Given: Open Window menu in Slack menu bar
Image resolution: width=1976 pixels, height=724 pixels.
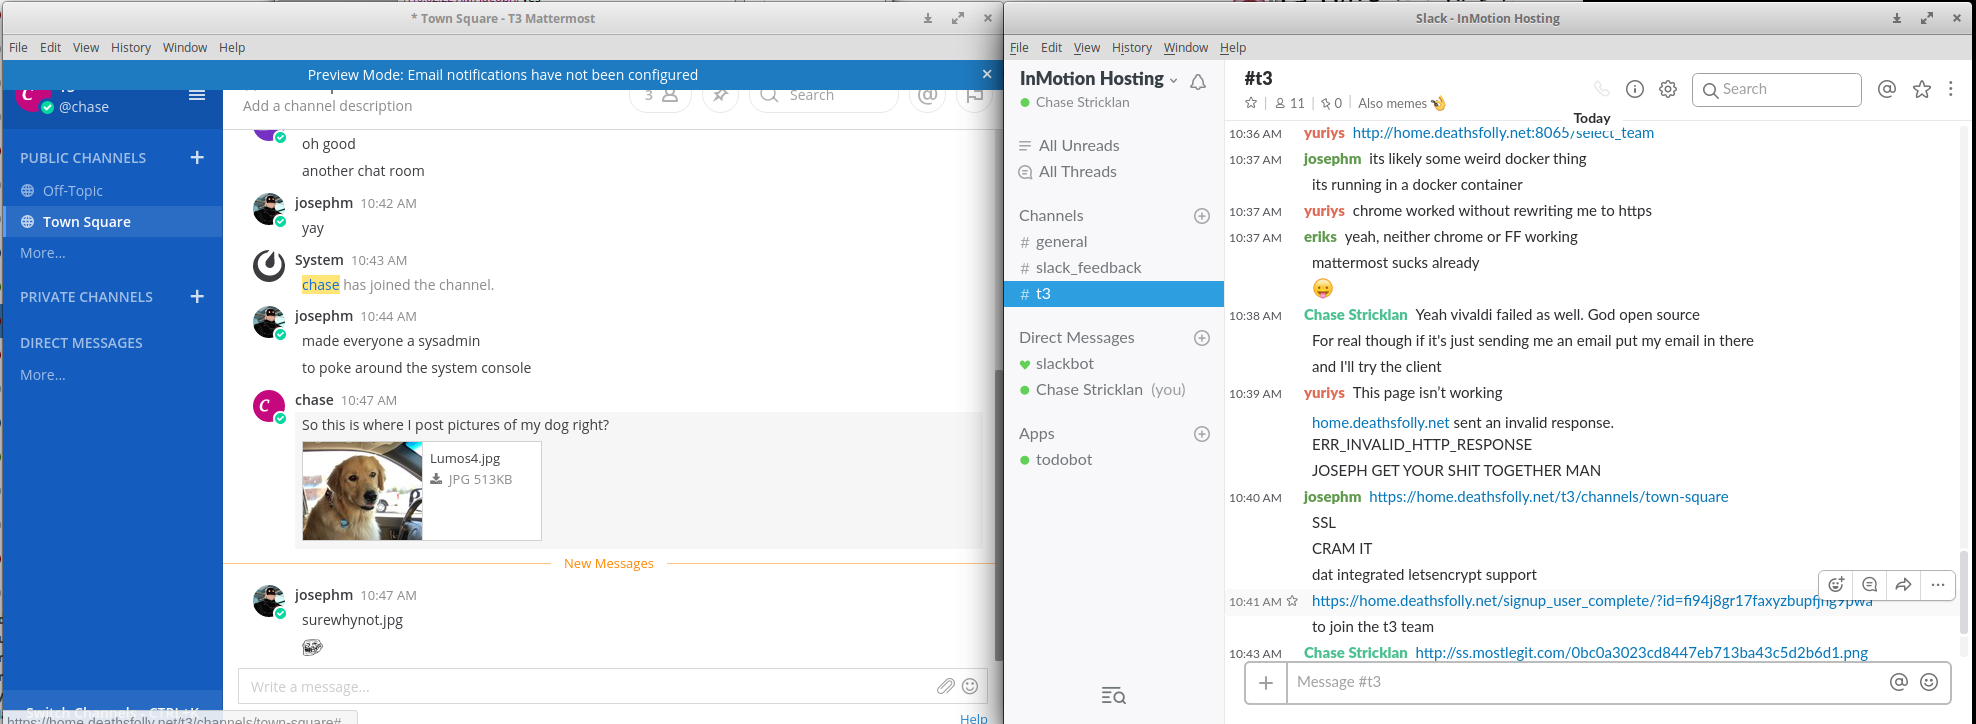Looking at the screenshot, I should (x=1185, y=47).
